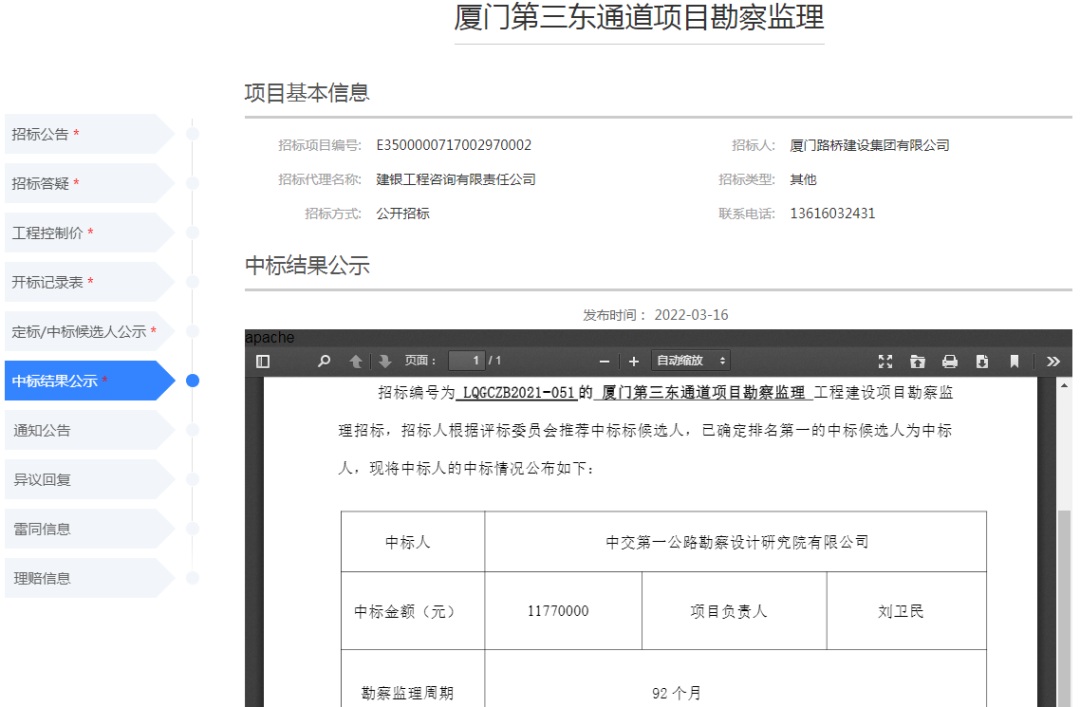Zoom in with the plus button
1080x707 pixels.
pos(634,361)
